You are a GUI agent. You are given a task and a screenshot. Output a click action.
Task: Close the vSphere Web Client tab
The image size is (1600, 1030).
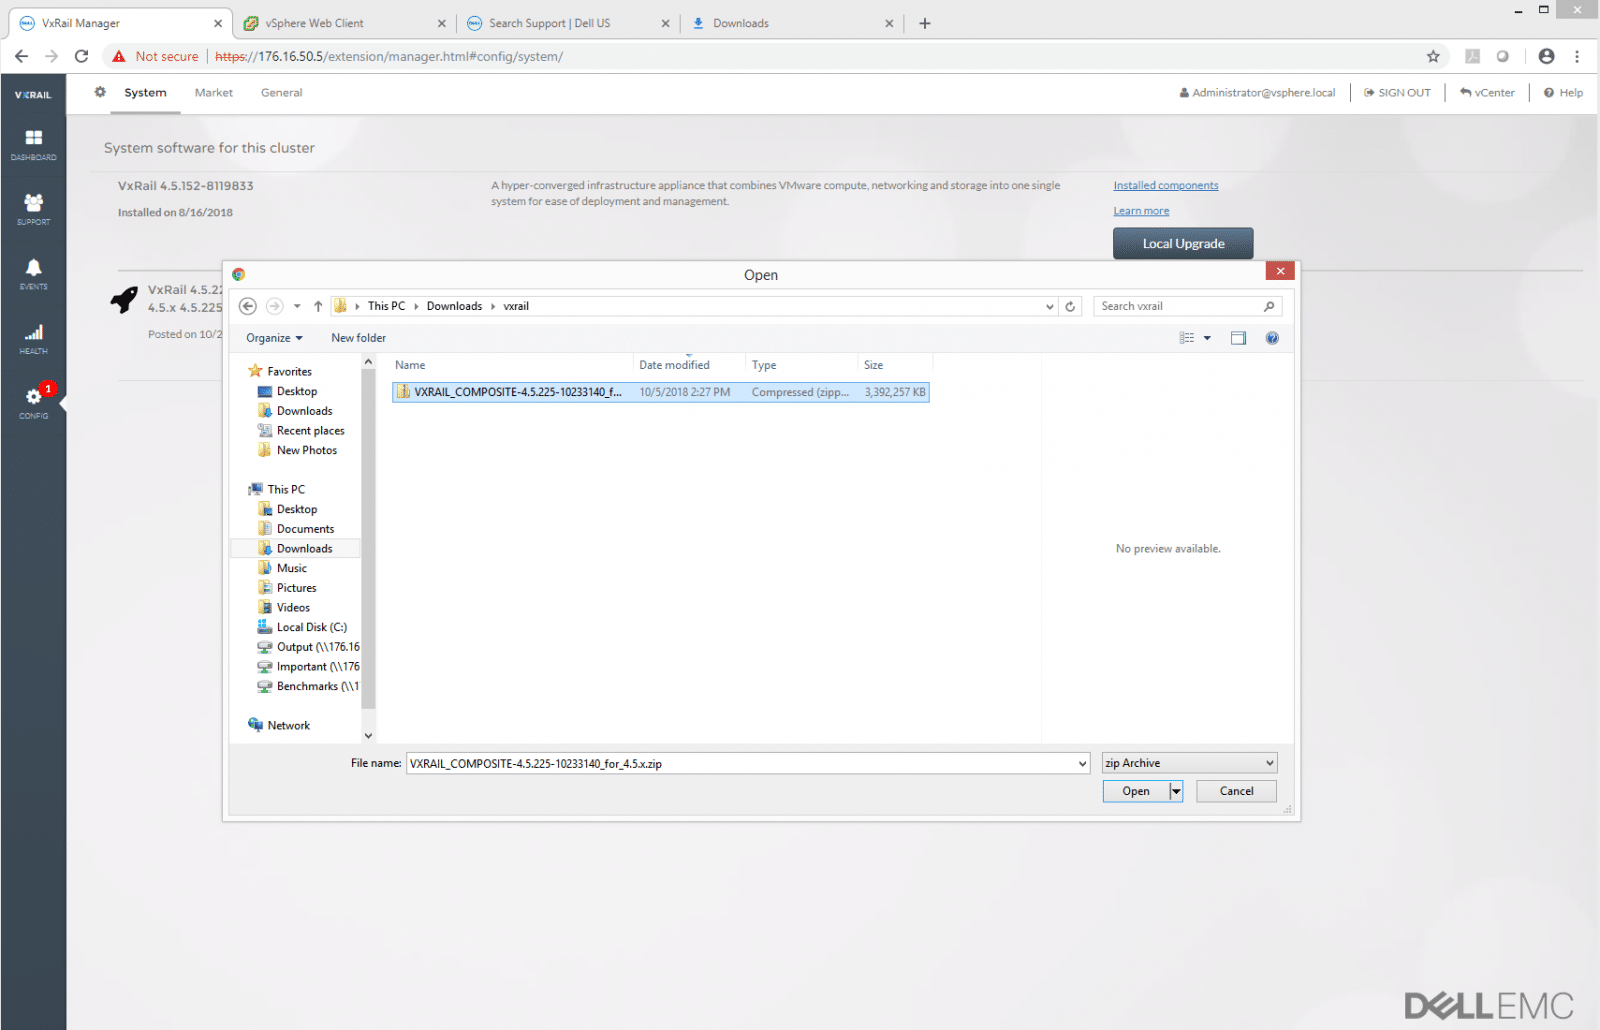(x=442, y=23)
